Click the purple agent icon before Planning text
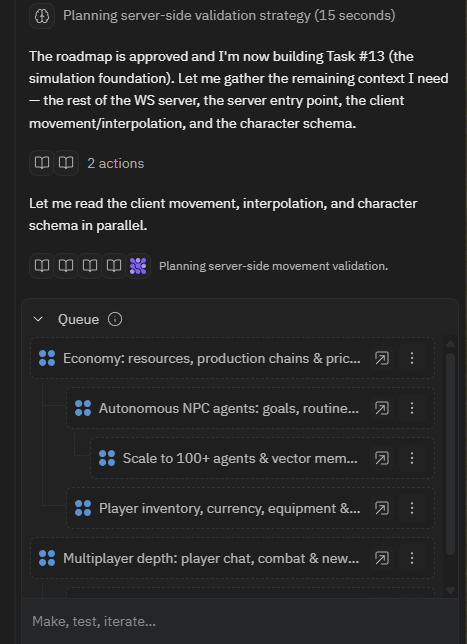The width and height of the screenshot is (467, 644). click(138, 266)
